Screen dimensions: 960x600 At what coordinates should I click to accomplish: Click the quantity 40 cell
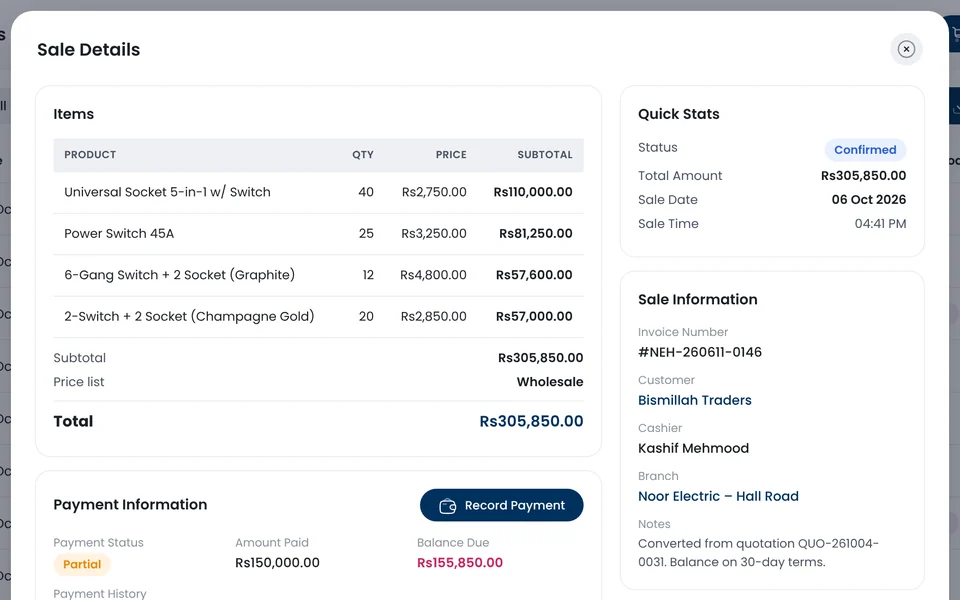366,192
